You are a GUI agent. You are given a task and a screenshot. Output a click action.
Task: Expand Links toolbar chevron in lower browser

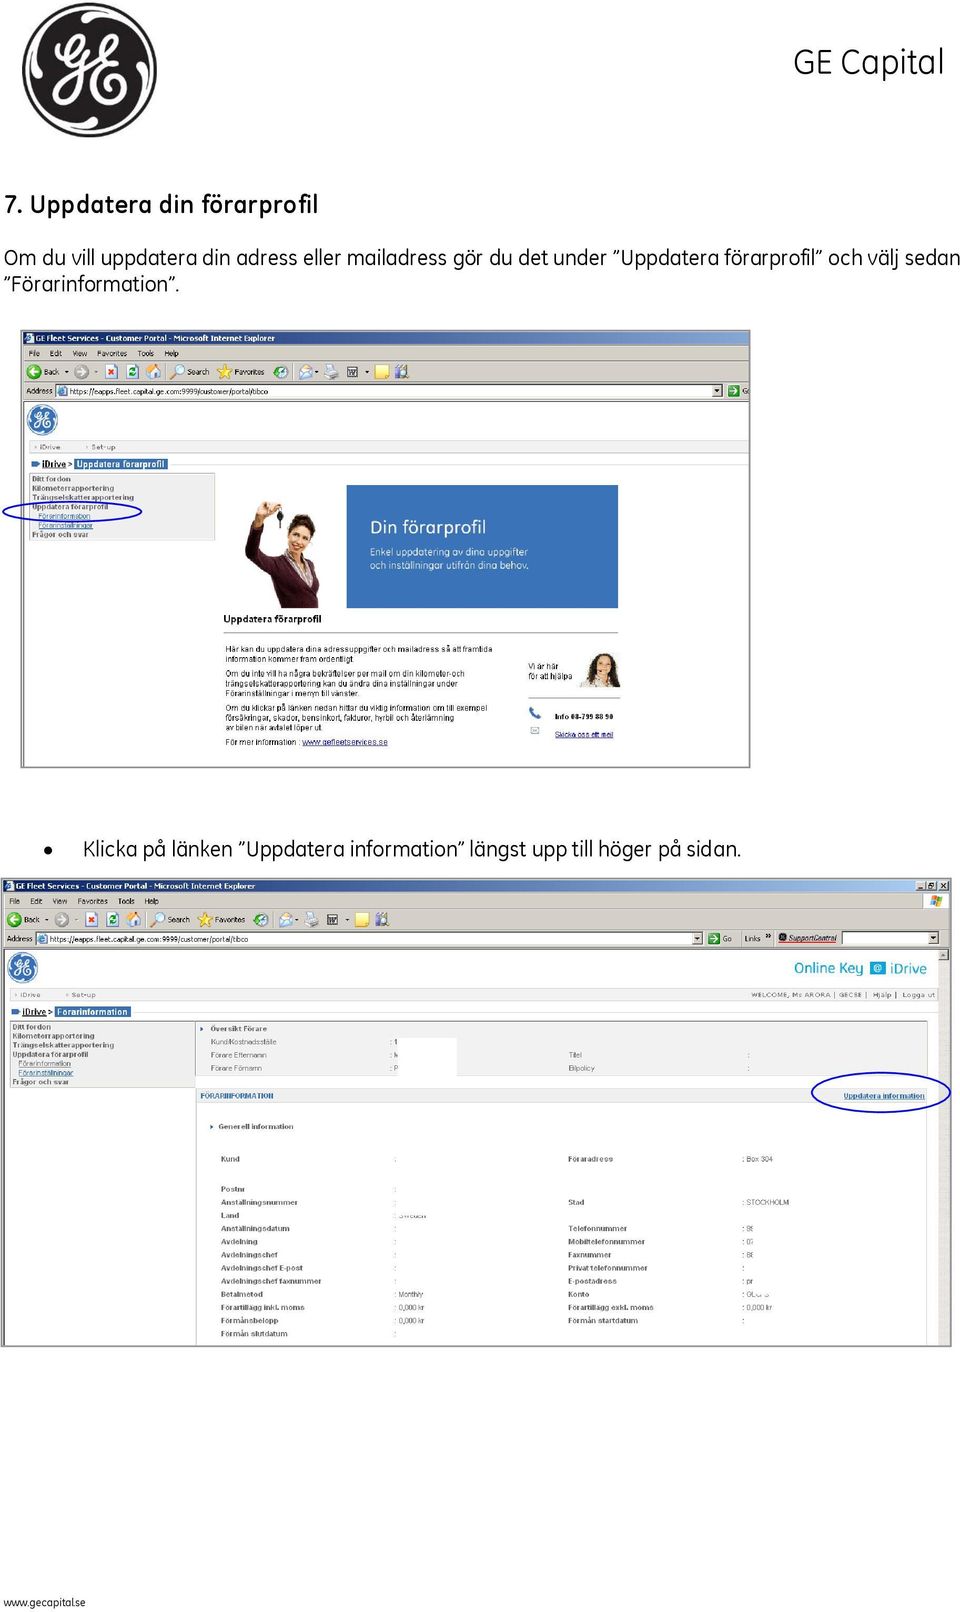[768, 938]
